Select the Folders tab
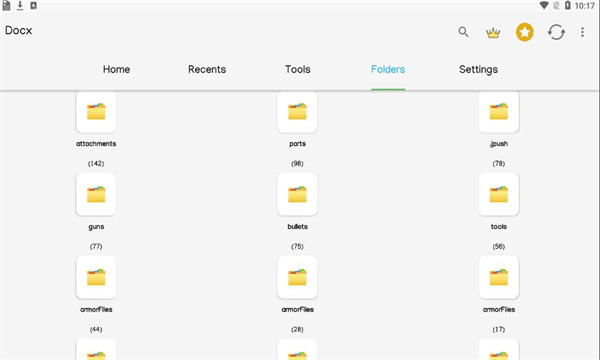Image resolution: width=600 pixels, height=360 pixels. point(388,69)
